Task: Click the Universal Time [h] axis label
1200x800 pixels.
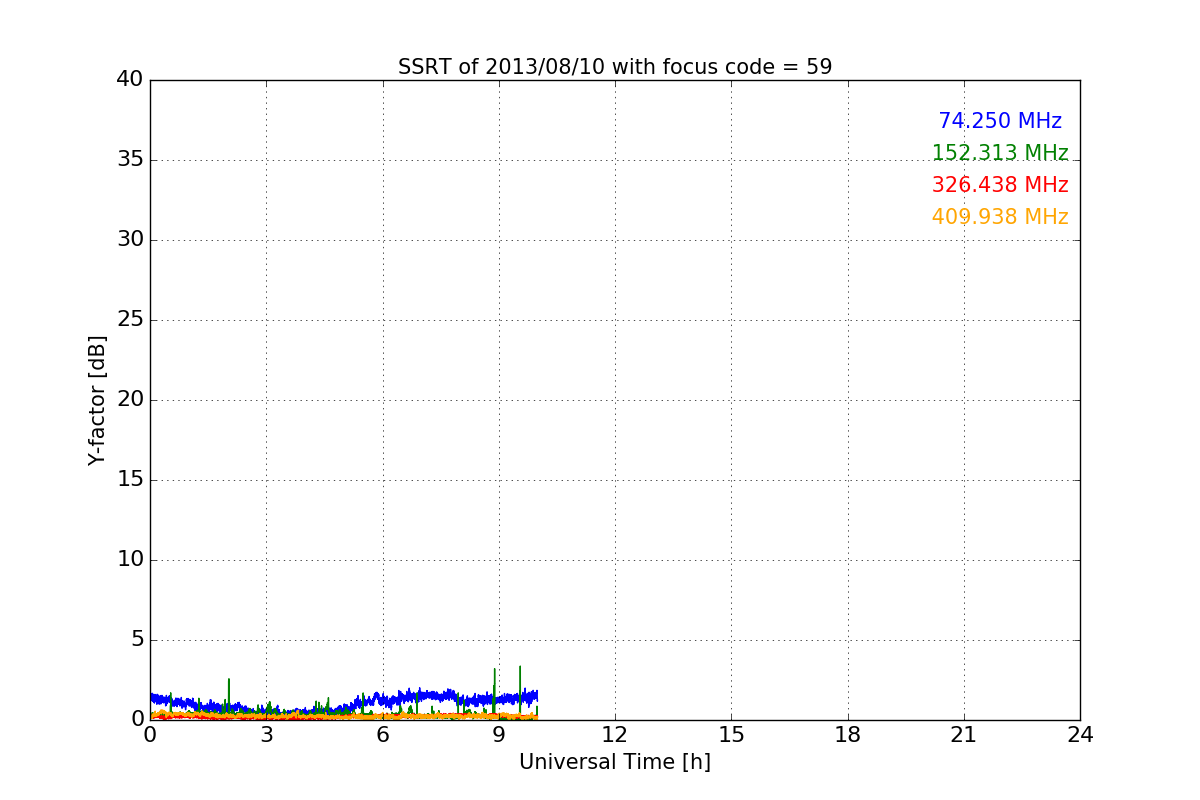Action: click(615, 762)
